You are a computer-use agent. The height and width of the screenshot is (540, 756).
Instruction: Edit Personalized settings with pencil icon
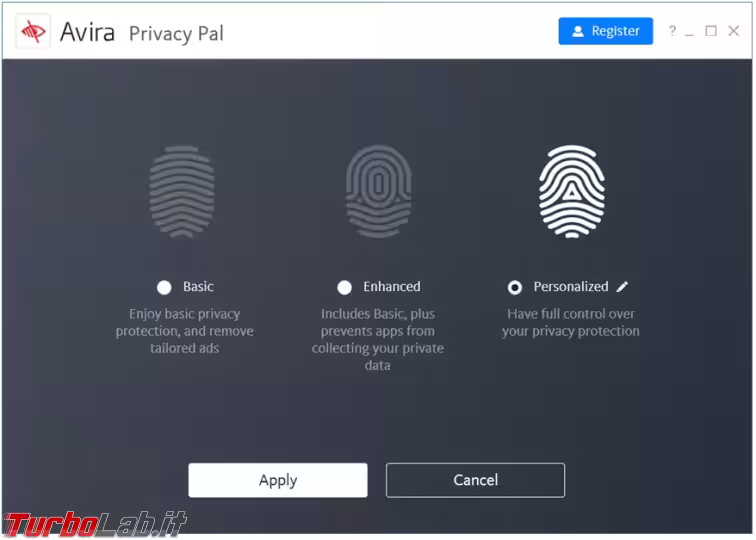[622, 287]
